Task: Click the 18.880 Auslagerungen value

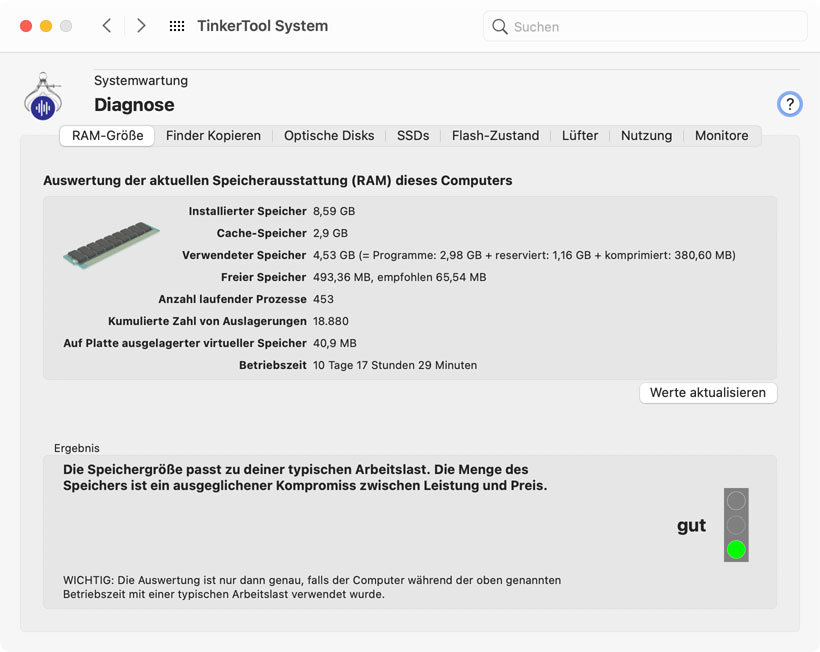Action: point(331,321)
